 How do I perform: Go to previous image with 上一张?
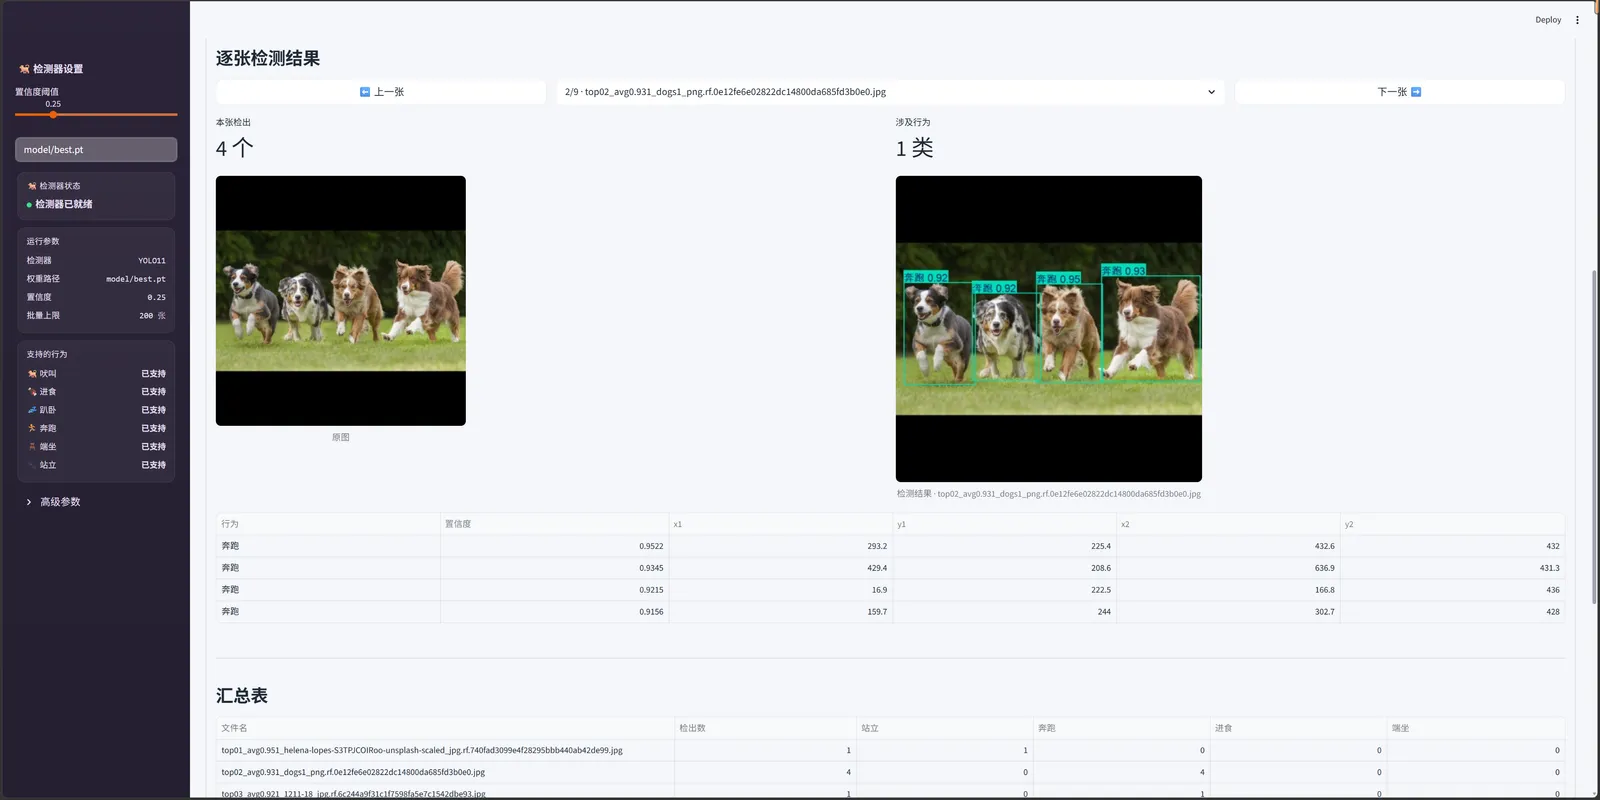pyautogui.click(x=381, y=92)
